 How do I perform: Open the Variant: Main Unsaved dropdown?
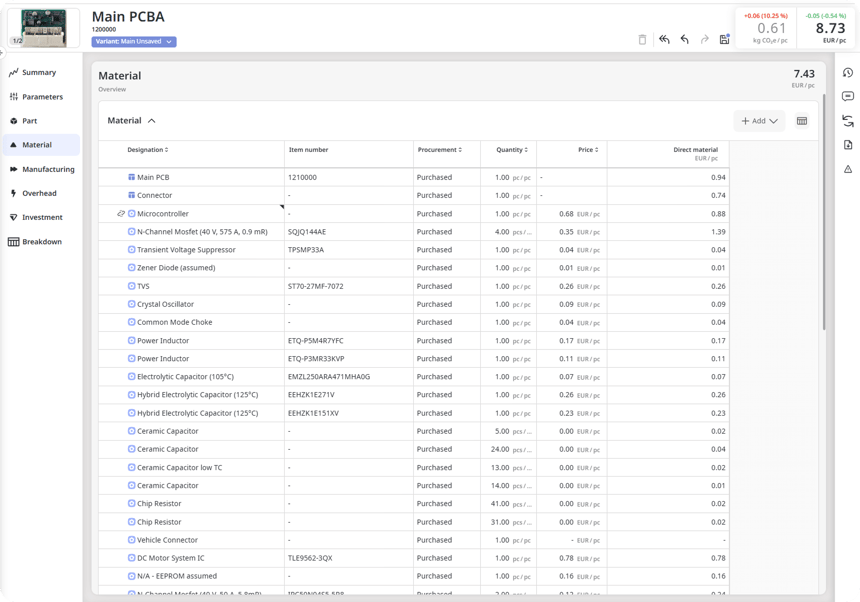(x=134, y=42)
